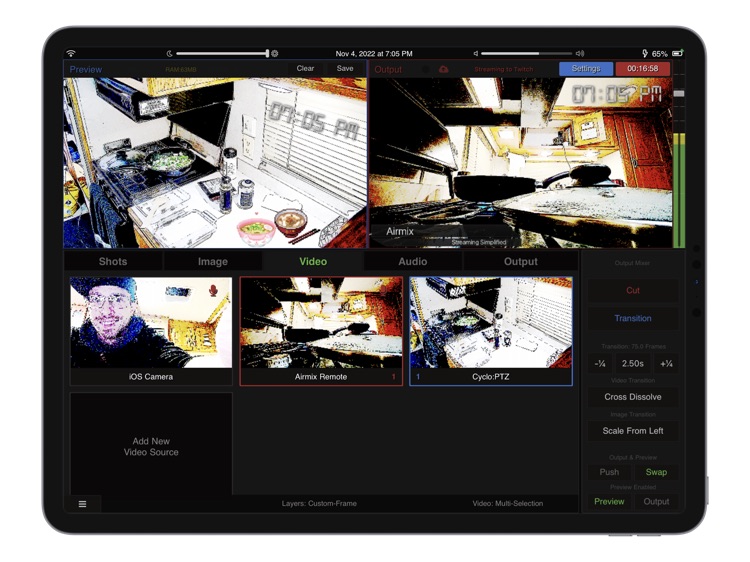The image size is (750, 562).
Task: Click the blue Preview title label
Action: pyautogui.click(x=86, y=69)
